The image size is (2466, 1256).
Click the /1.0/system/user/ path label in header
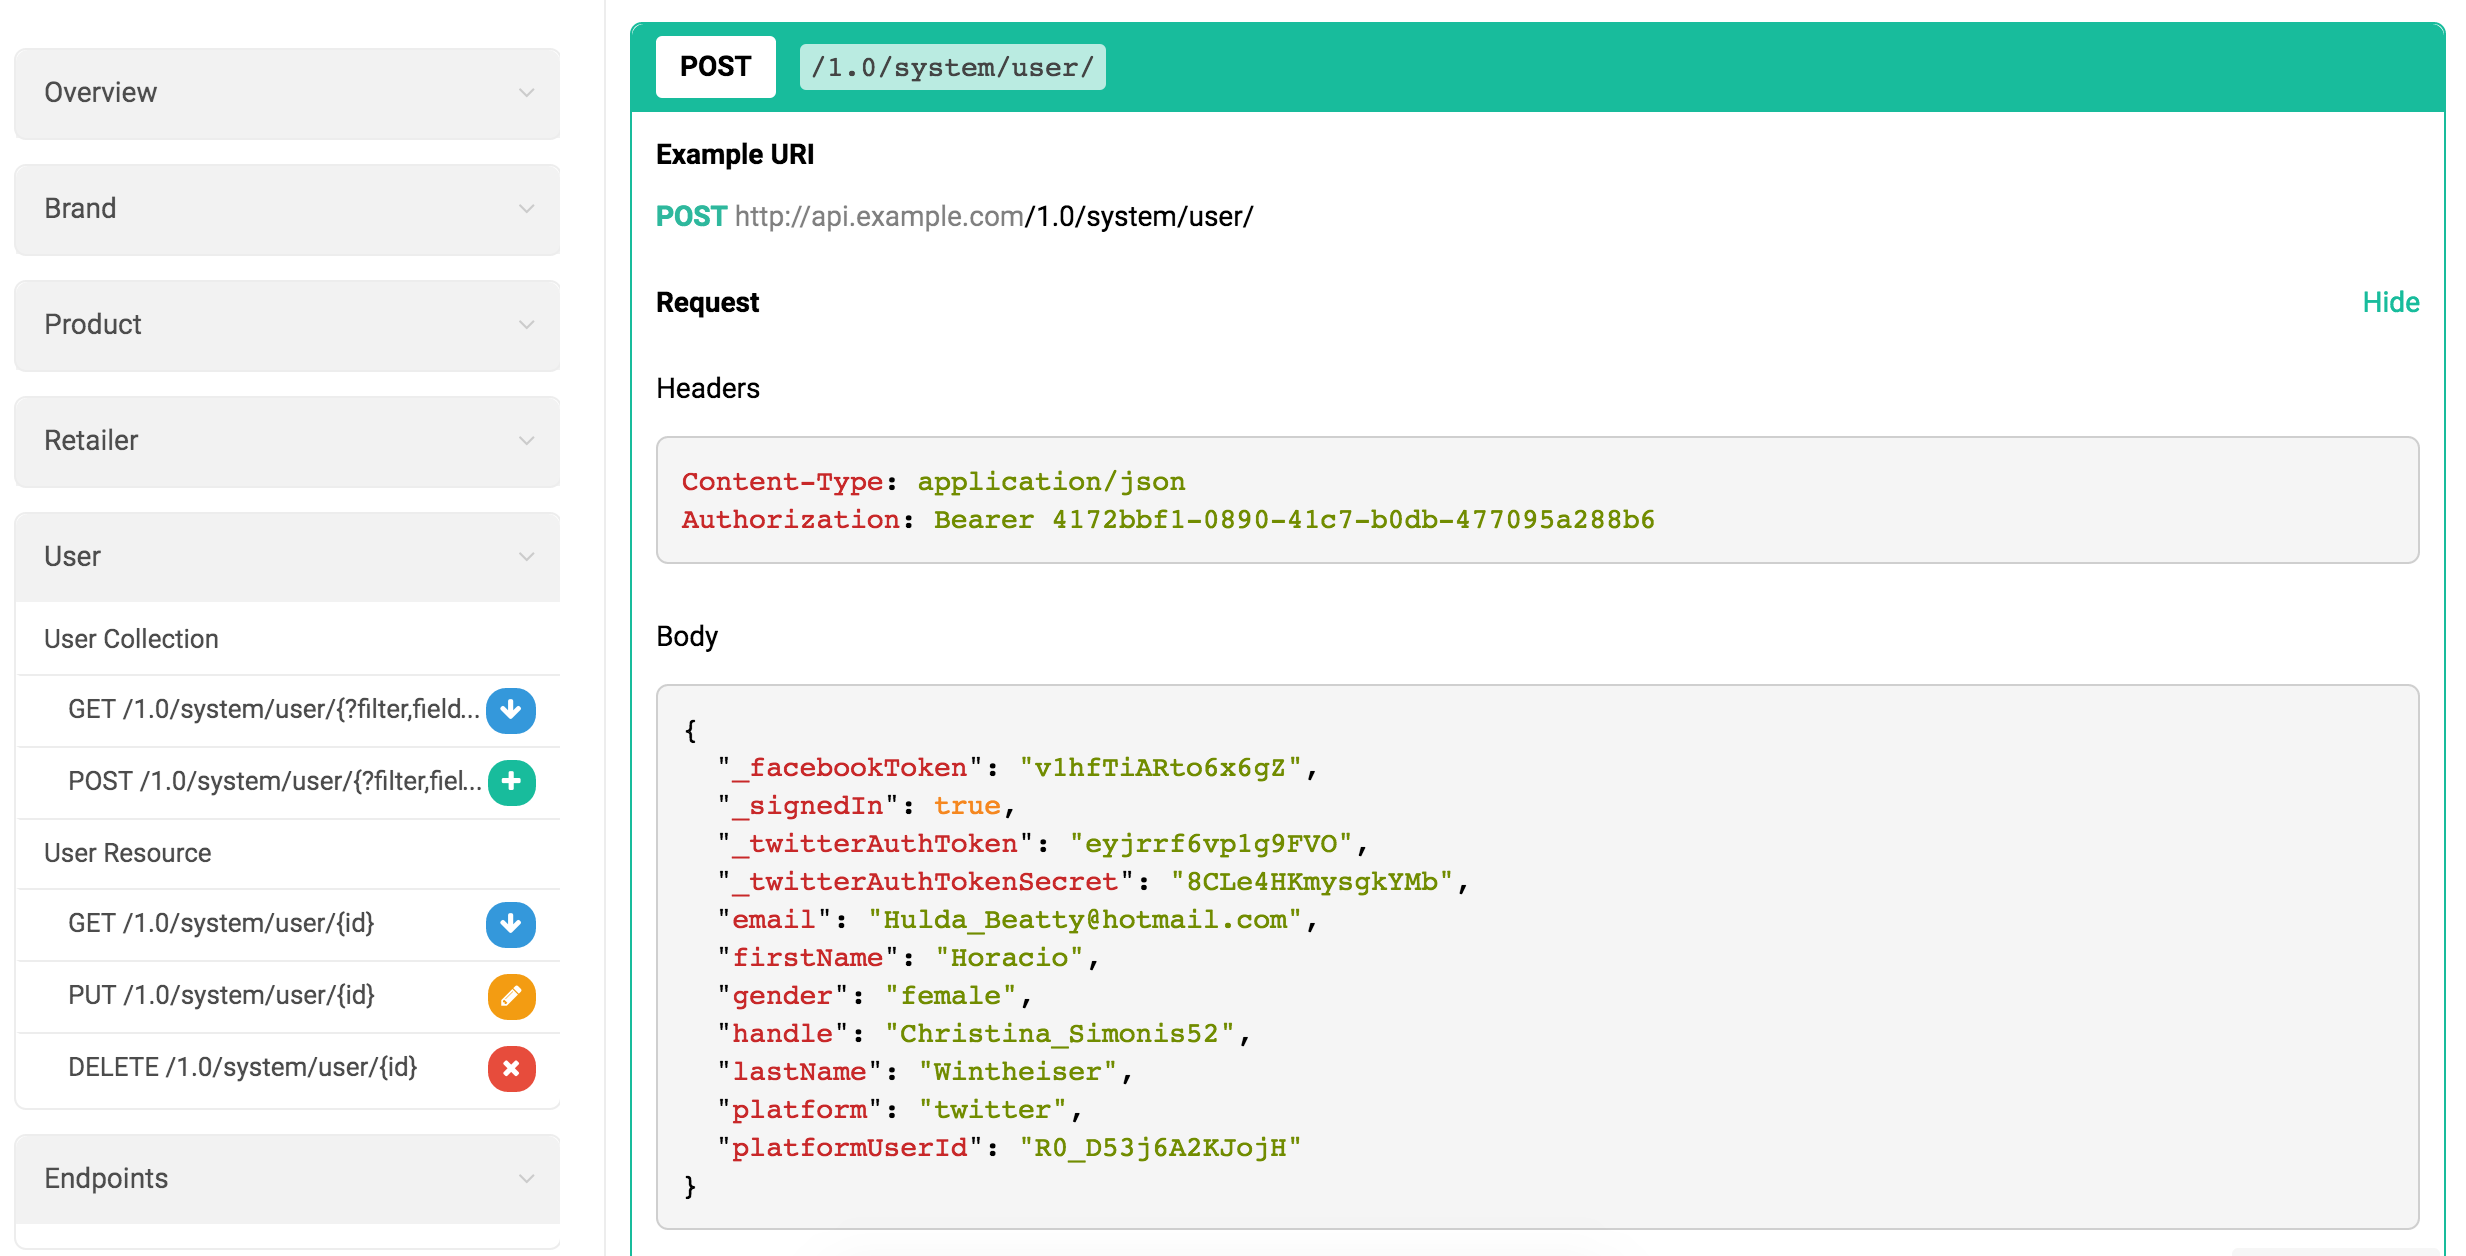952,67
